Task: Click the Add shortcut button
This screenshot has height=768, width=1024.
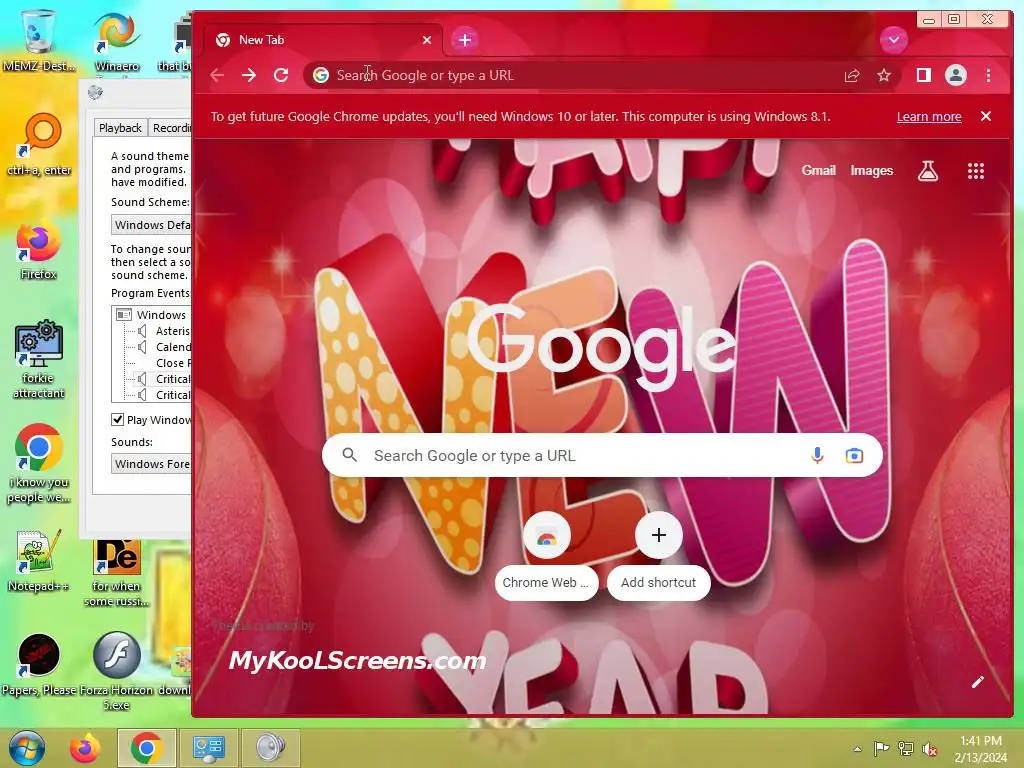Action: click(658, 558)
